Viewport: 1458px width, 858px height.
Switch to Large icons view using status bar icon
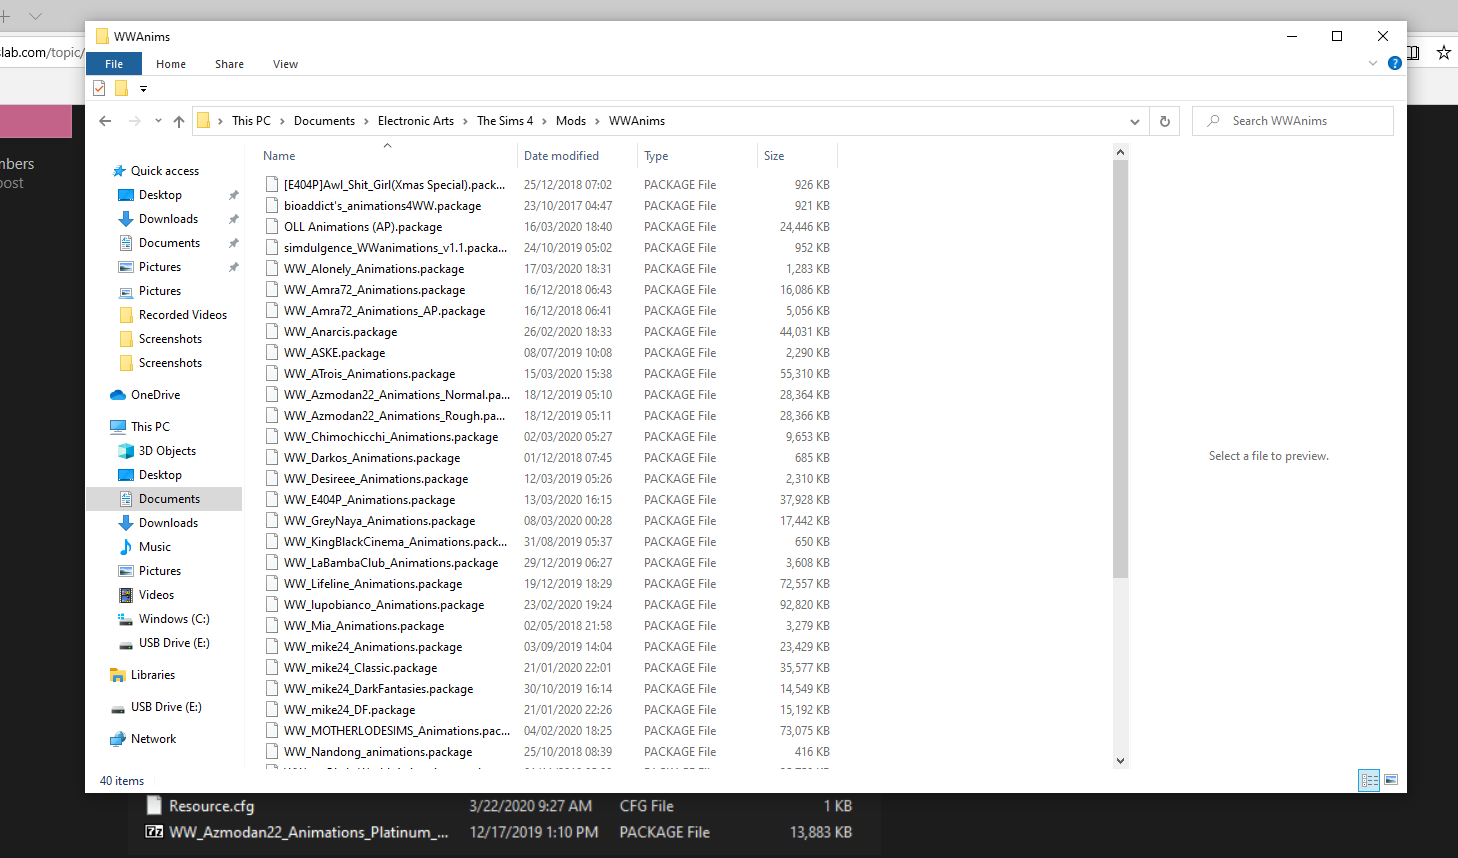pos(1391,780)
